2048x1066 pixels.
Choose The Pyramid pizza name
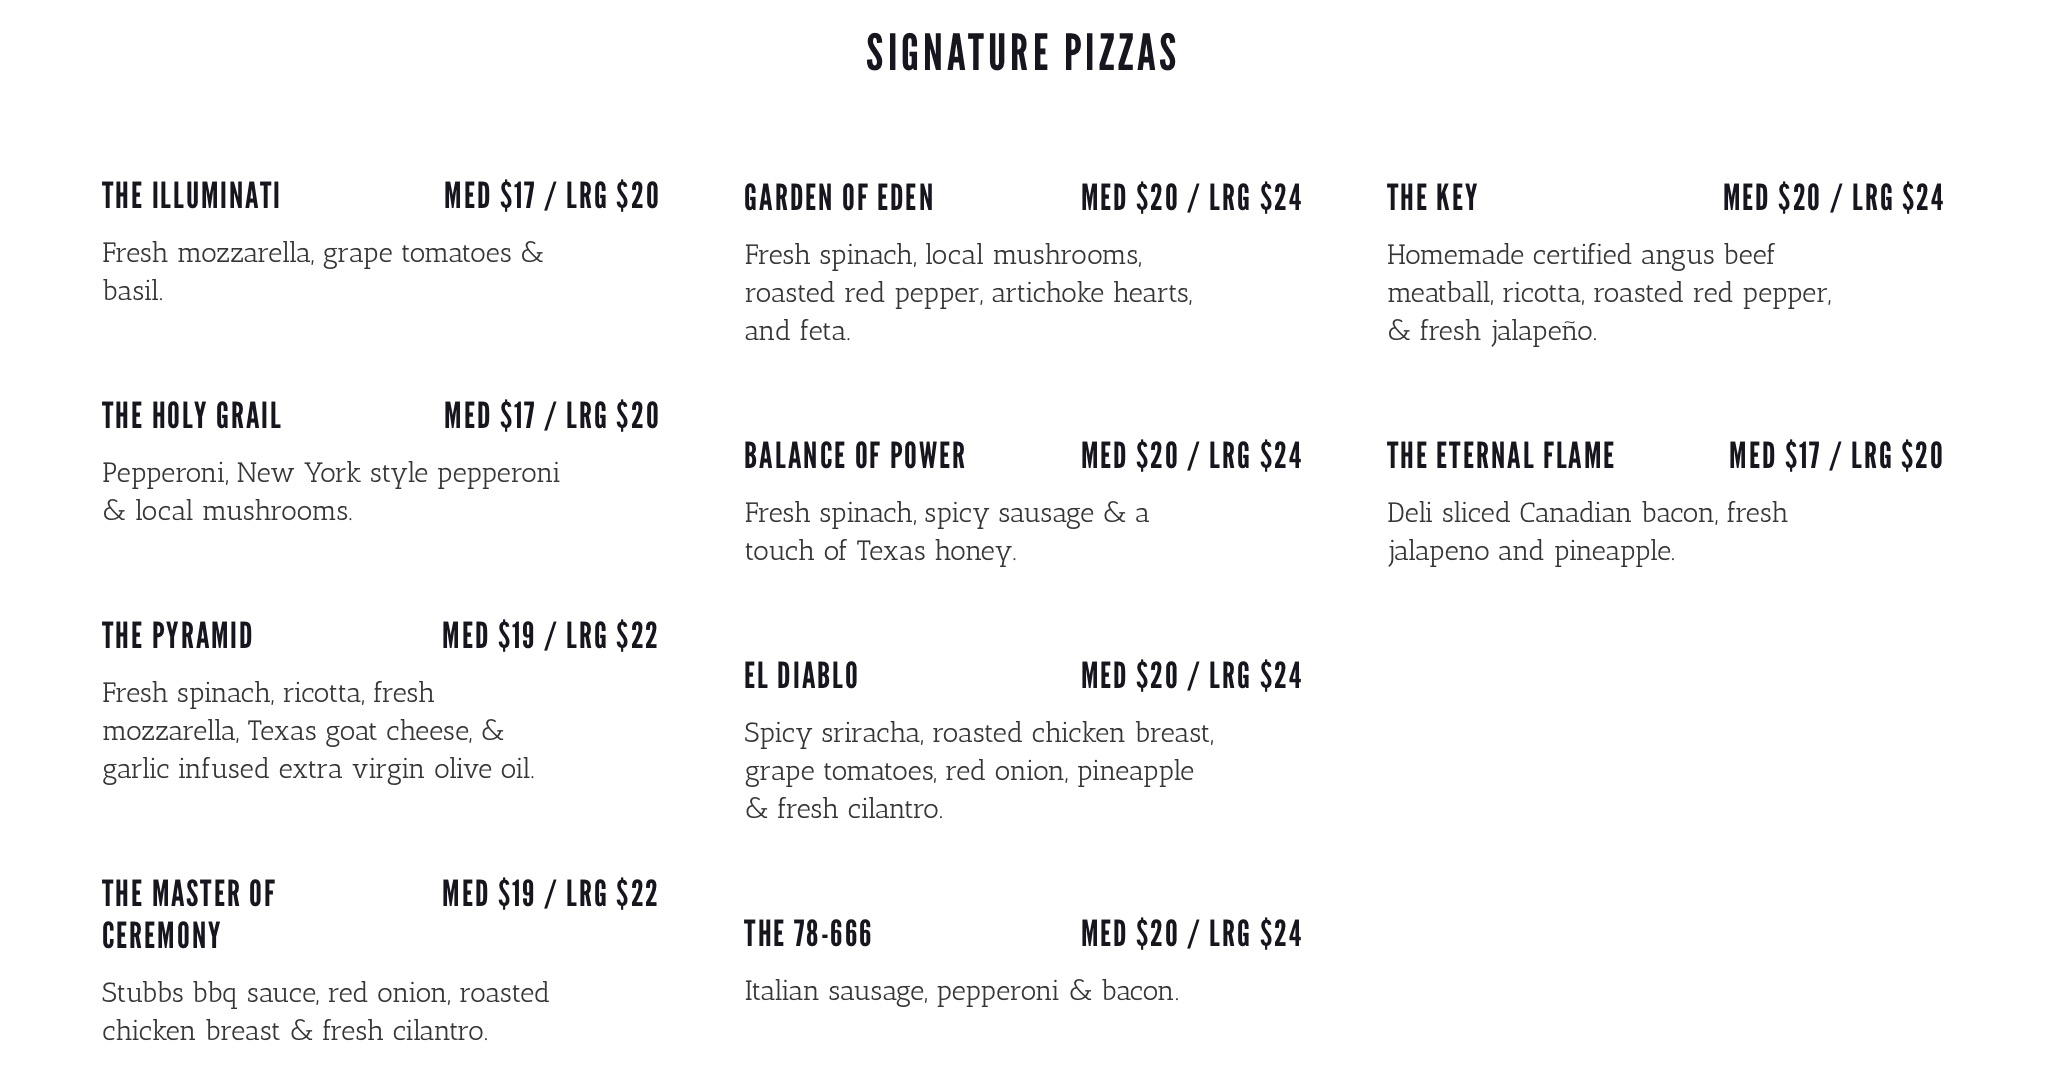click(178, 636)
